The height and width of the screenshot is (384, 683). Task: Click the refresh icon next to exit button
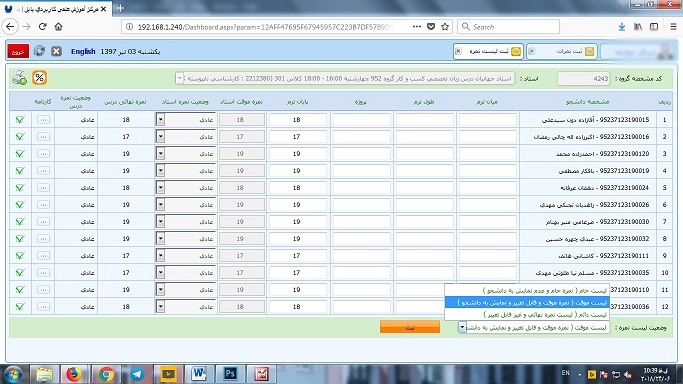coord(39,51)
